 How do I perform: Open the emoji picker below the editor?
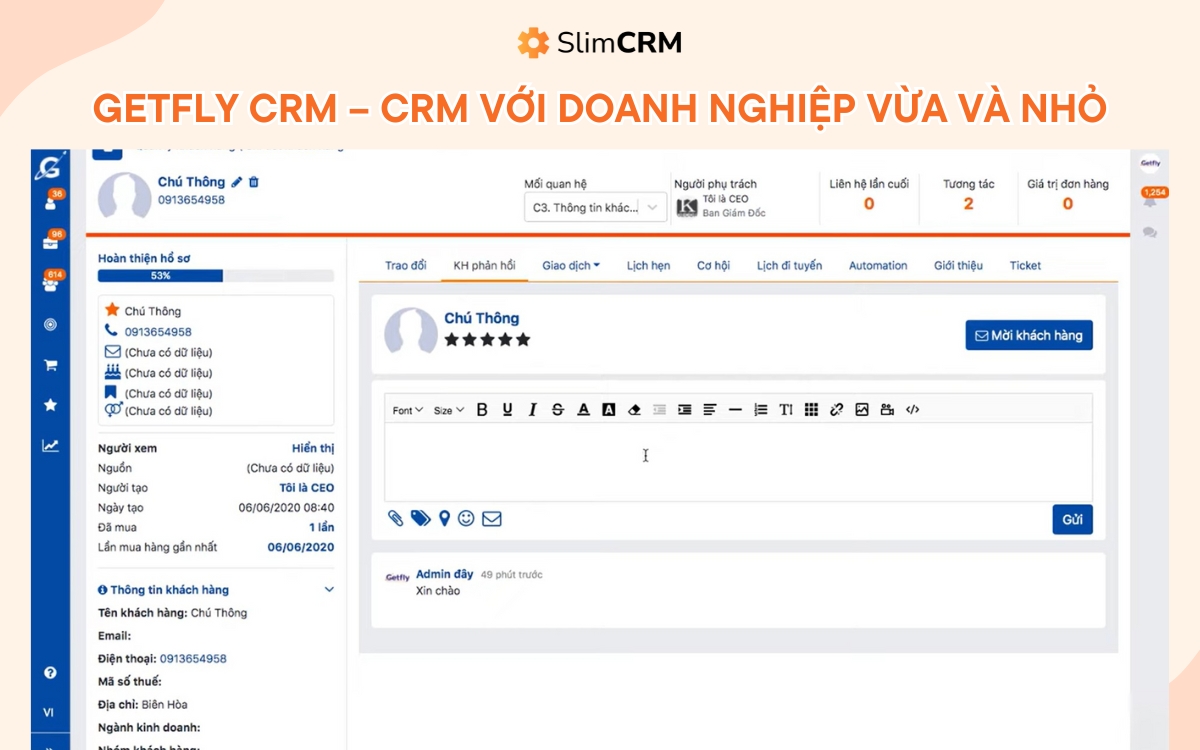(x=465, y=518)
